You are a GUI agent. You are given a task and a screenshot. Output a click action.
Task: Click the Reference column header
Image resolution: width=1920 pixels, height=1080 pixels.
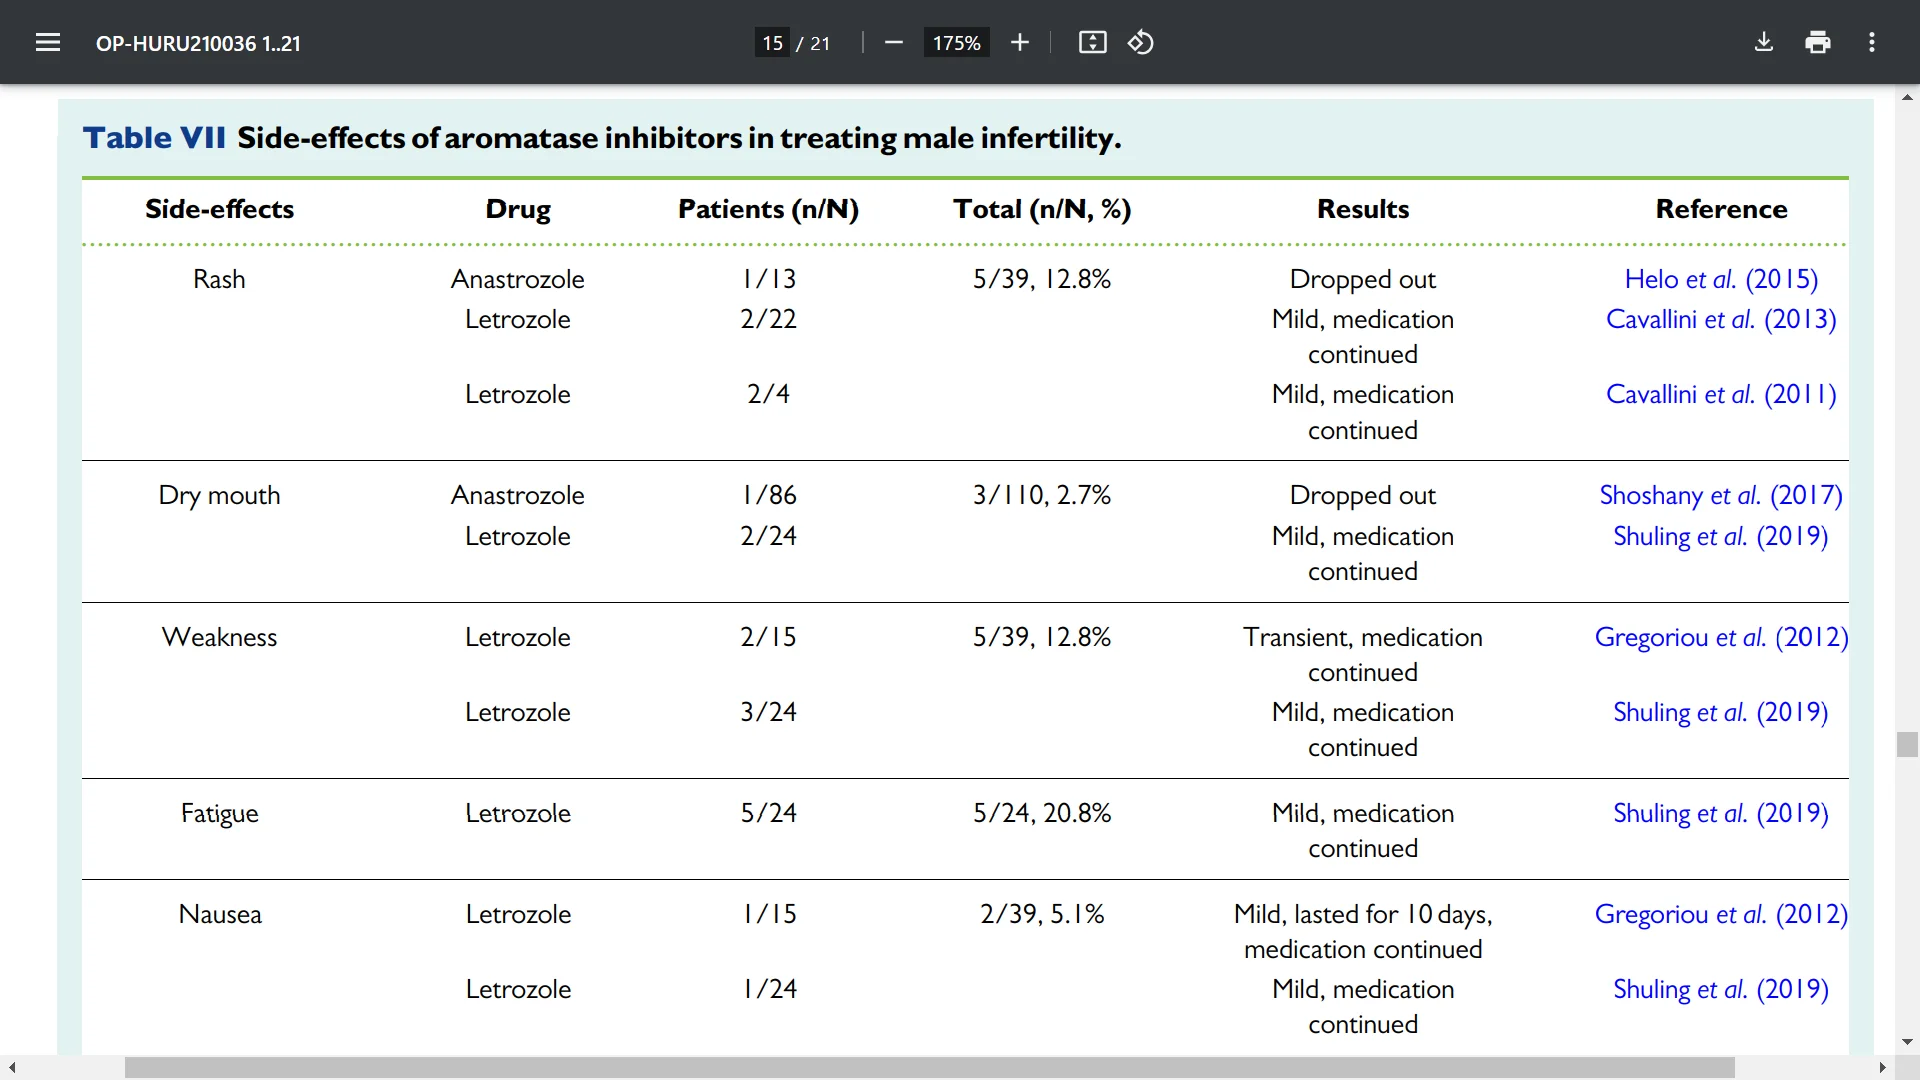(1721, 209)
